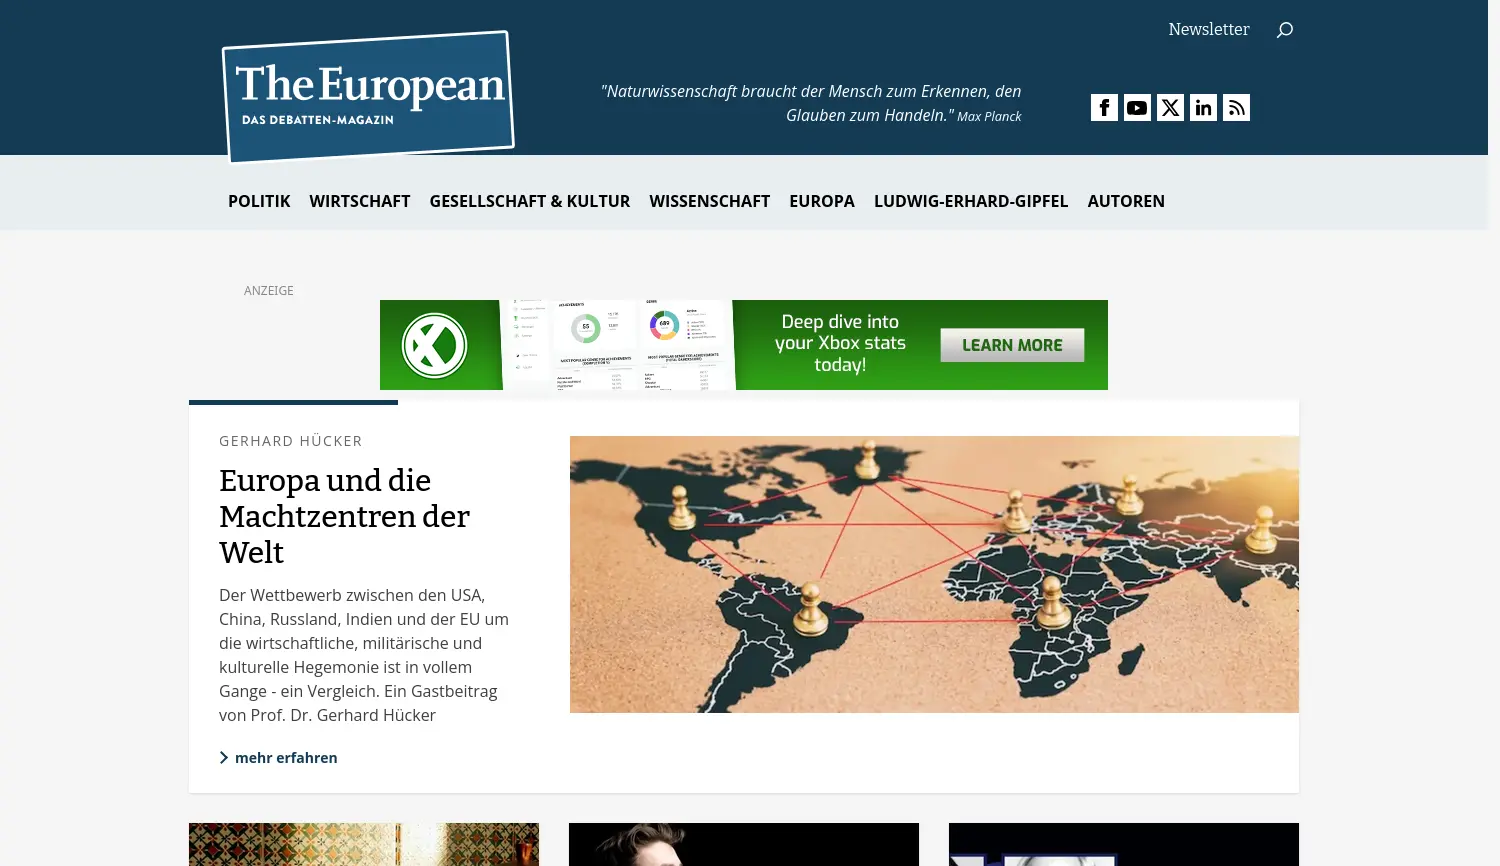Click the Newsletter link
This screenshot has height=866, width=1500.
click(1208, 29)
